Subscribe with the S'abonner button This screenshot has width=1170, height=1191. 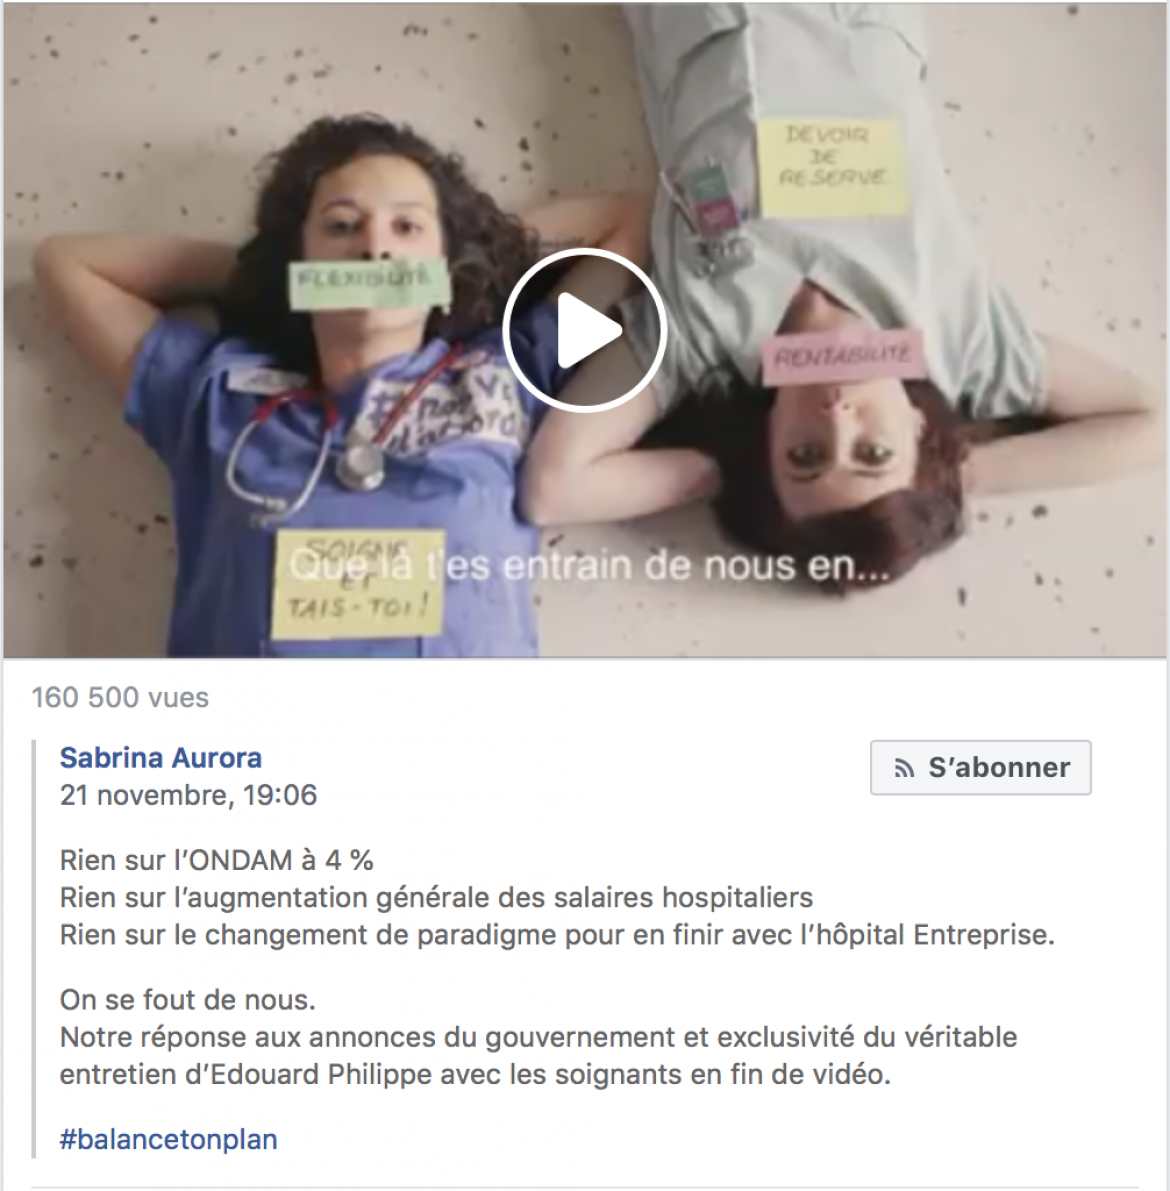[980, 768]
